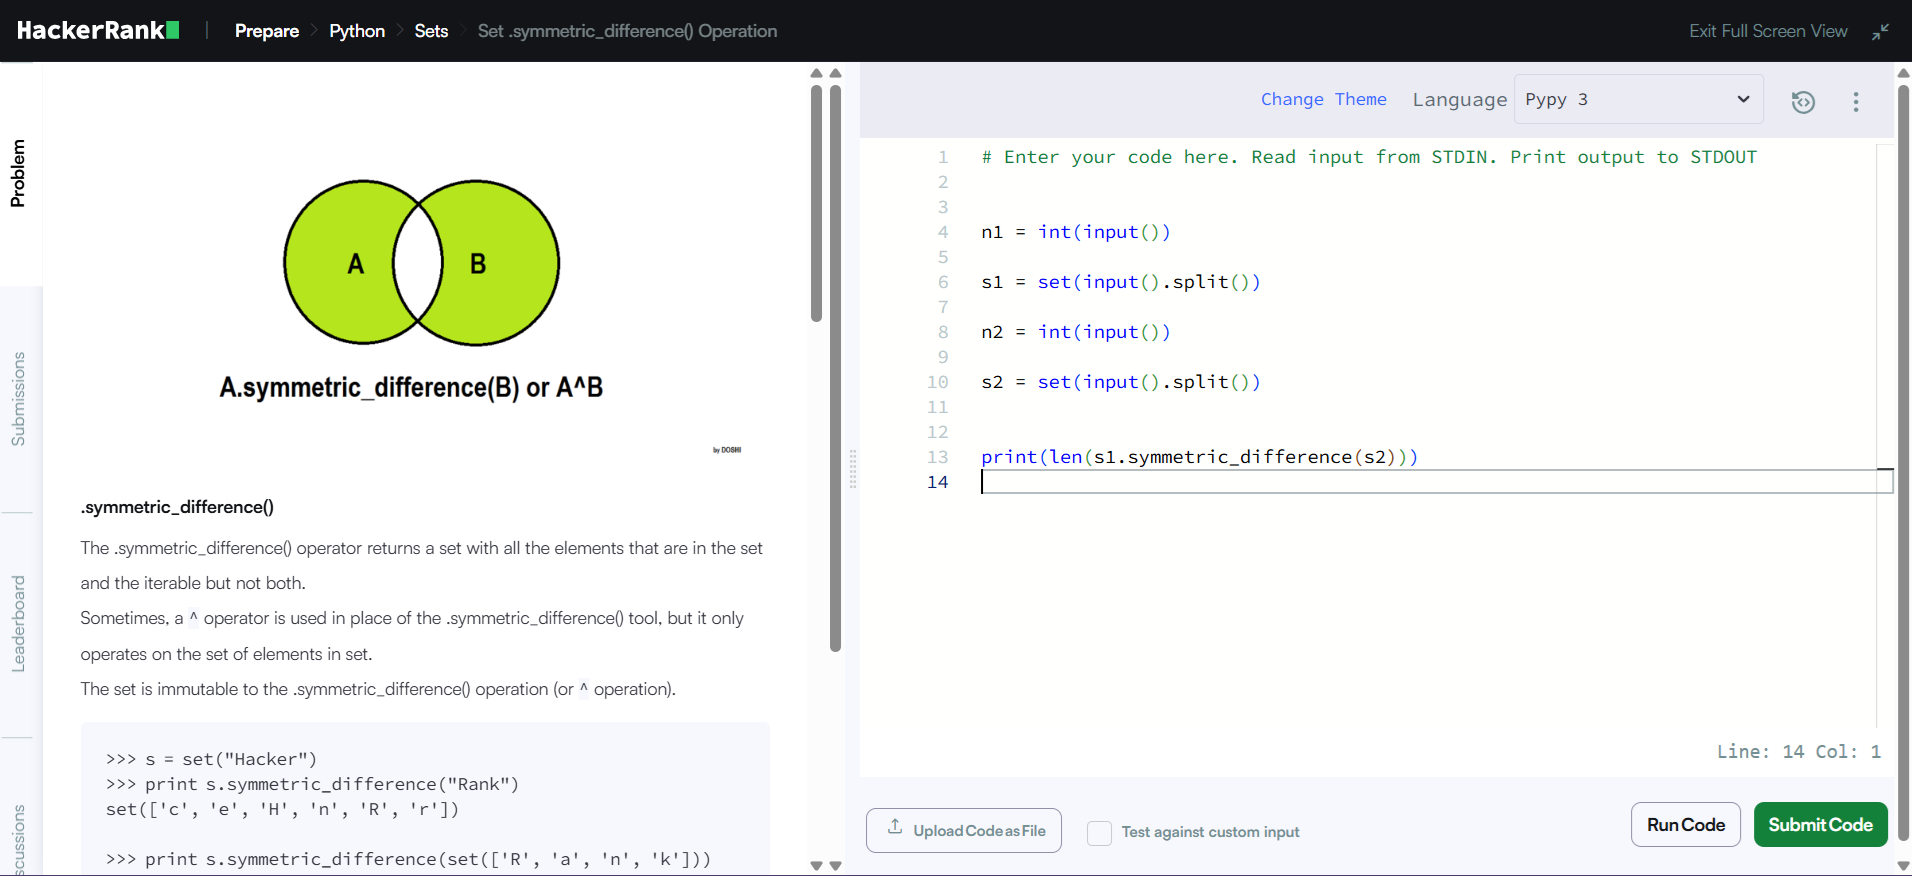Image resolution: width=1912 pixels, height=876 pixels.
Task: Click the Run Code button
Action: click(x=1686, y=825)
